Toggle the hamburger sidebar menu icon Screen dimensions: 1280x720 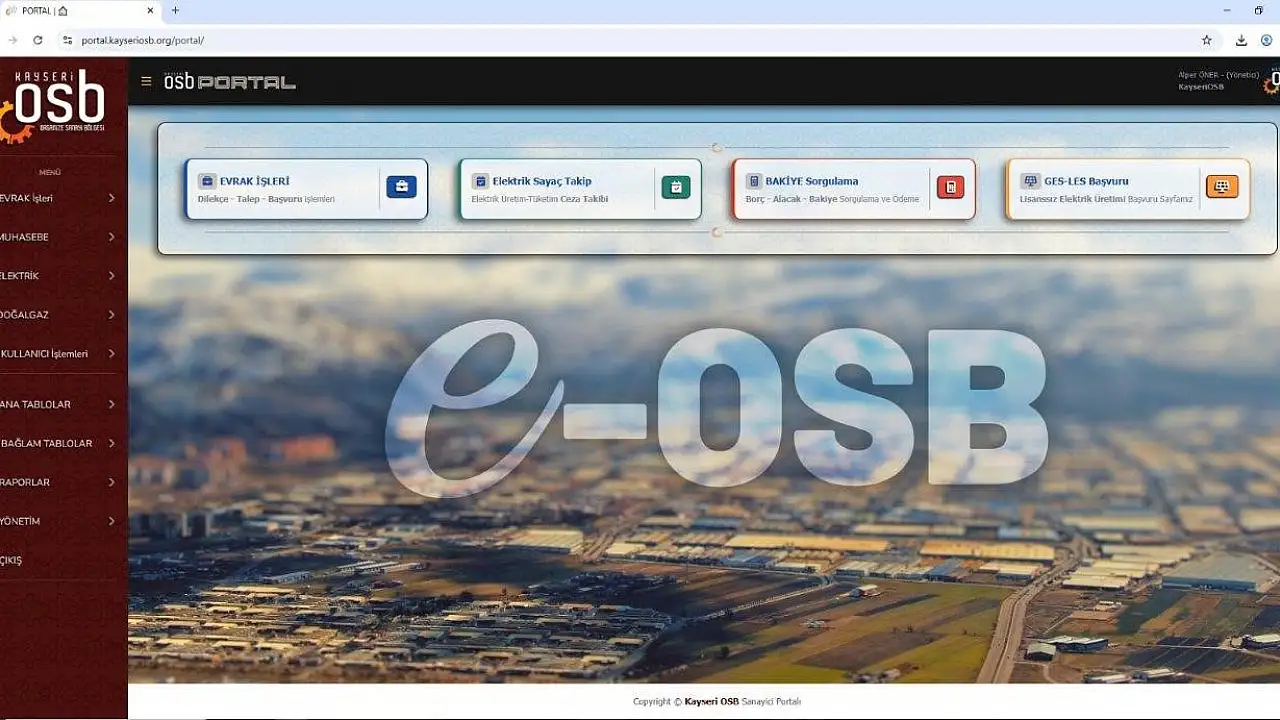point(146,82)
